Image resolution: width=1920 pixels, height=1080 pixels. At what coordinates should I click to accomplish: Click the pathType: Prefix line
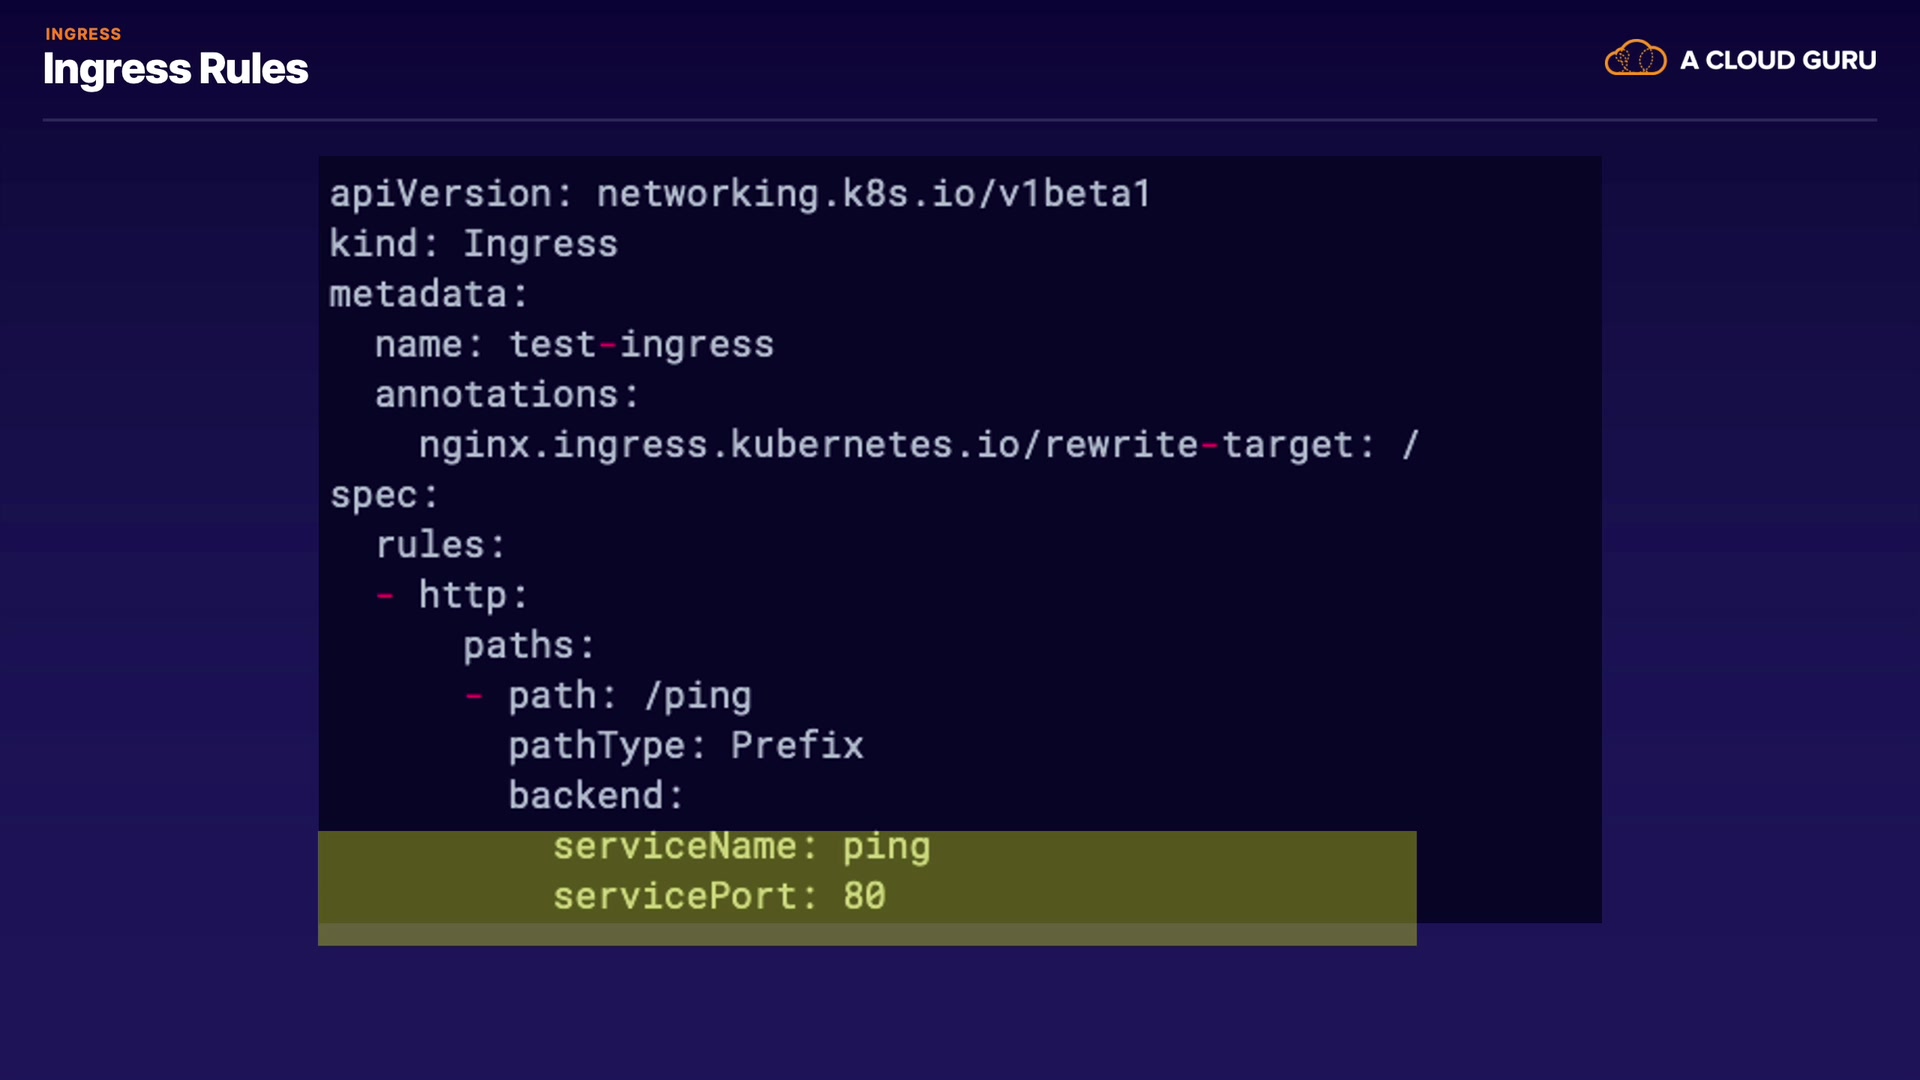click(685, 745)
